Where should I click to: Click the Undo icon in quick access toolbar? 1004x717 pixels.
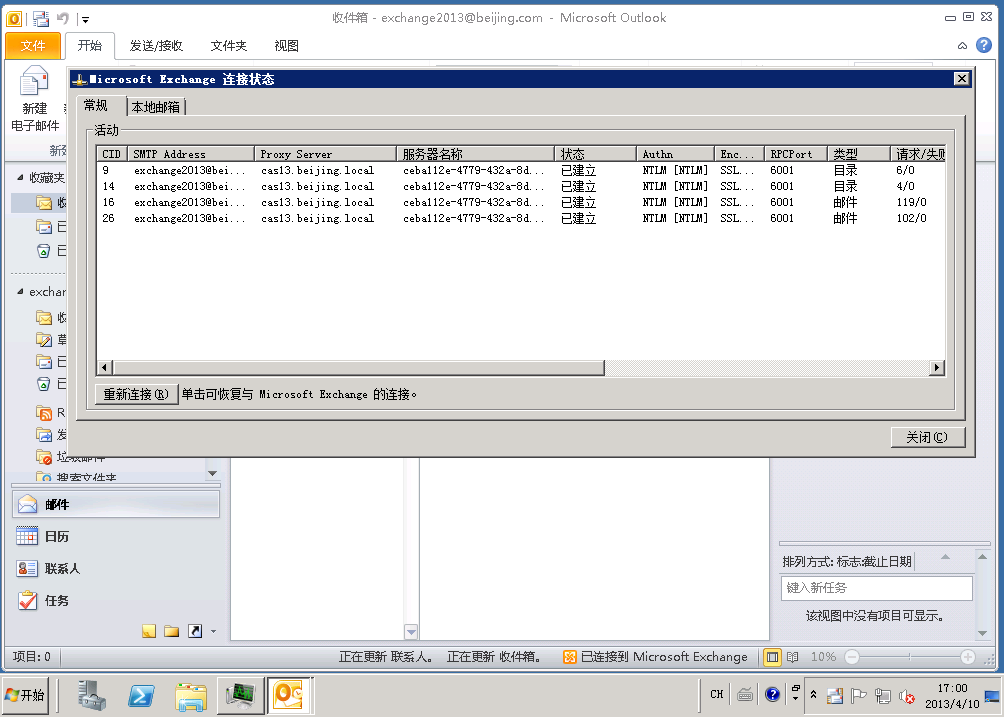click(63, 19)
